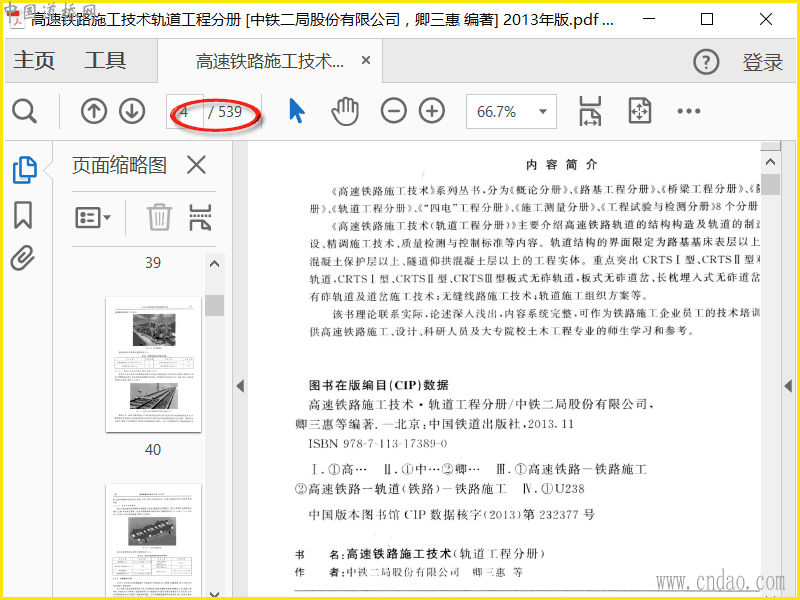Go to previous page with up arrow
Screen dimensions: 800x600
tap(94, 111)
